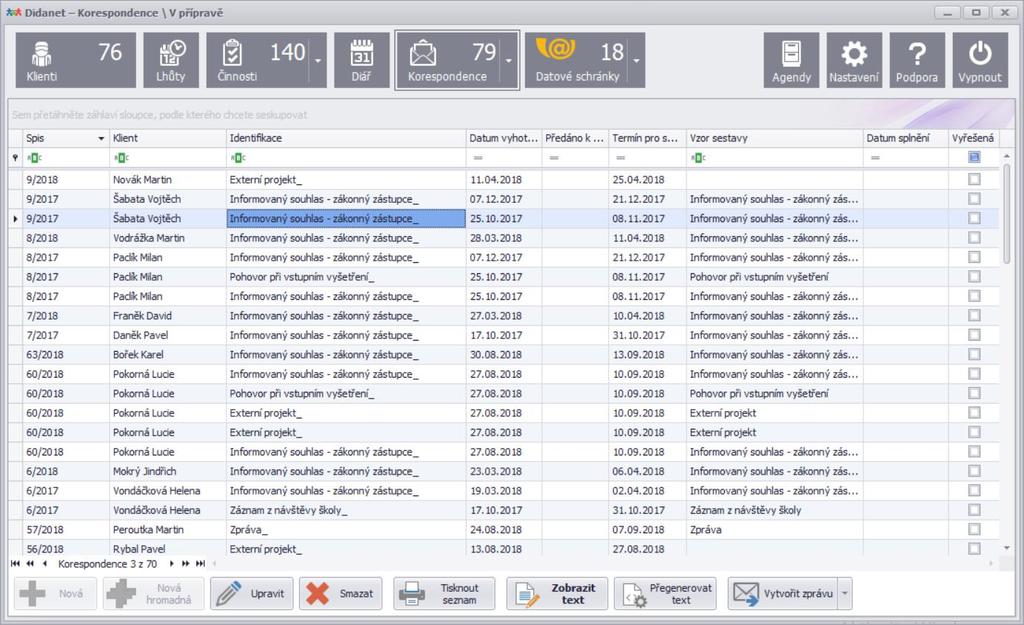Viewport: 1024px width, 625px height.
Task: Open the Diář calendar tile
Action: pos(361,60)
